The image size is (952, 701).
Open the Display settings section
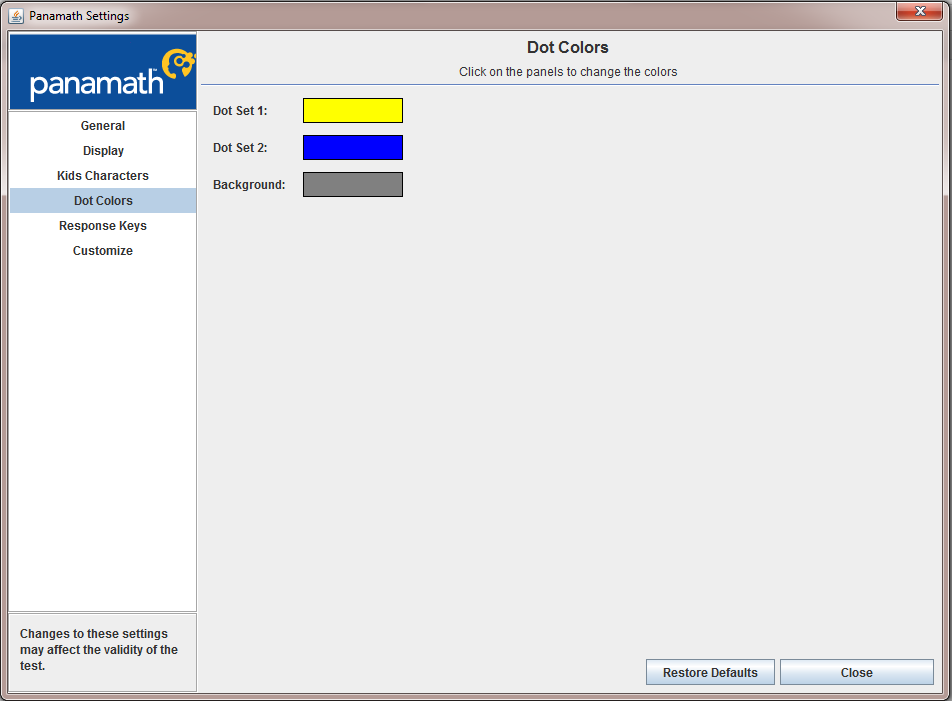(103, 151)
